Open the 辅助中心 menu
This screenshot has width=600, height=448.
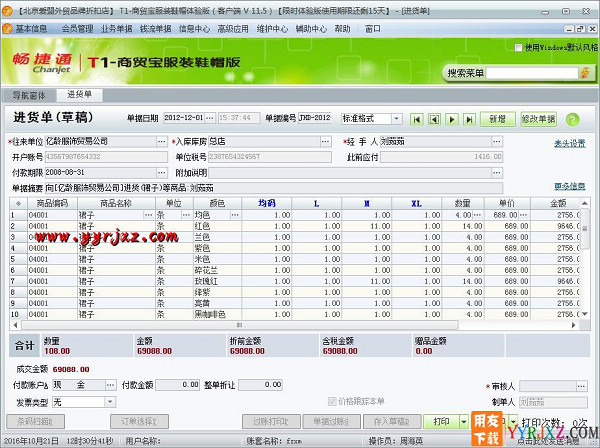[x=311, y=29]
